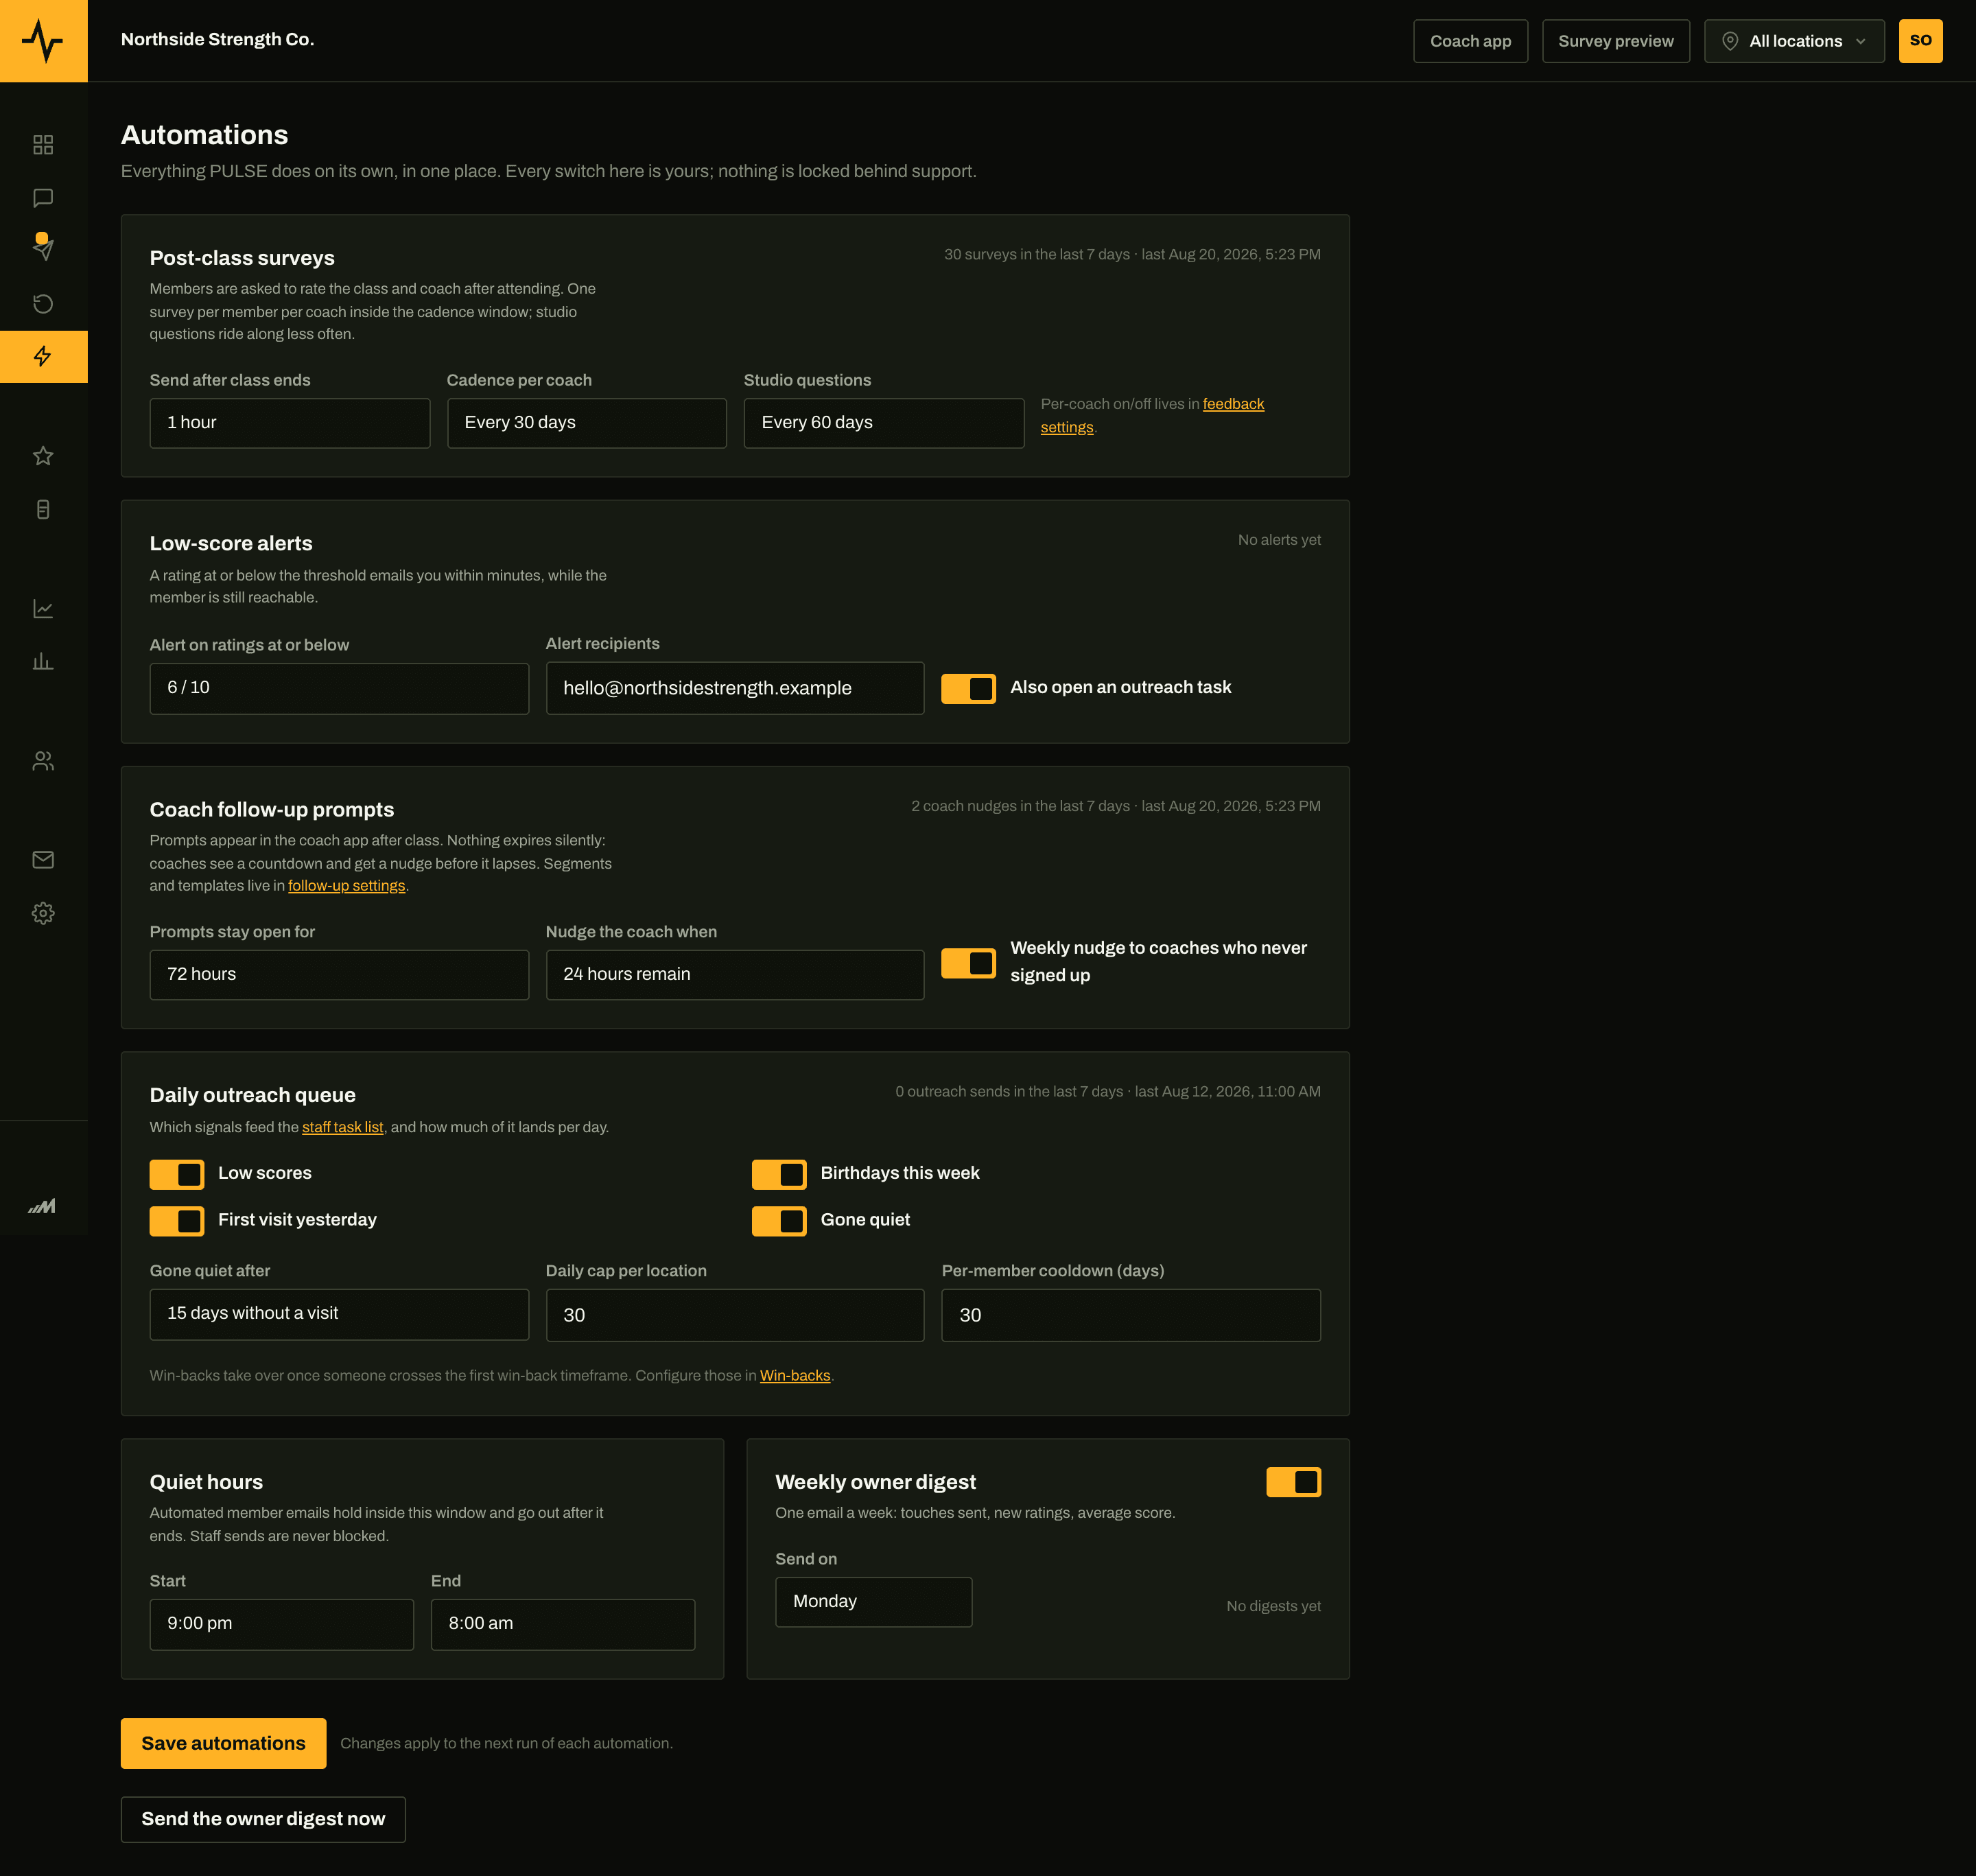Open the chat bubble feedback icon
This screenshot has height=1876, width=1976.
(43, 198)
